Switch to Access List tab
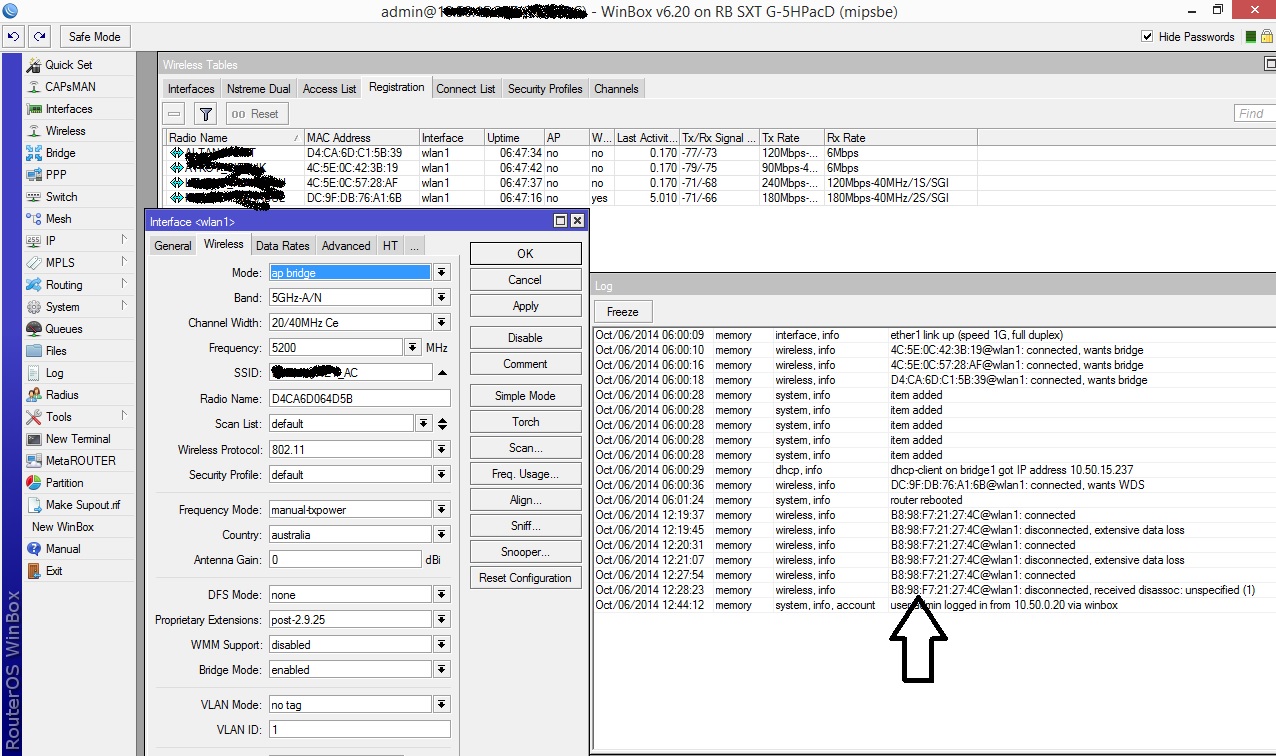The height and width of the screenshot is (756, 1276). pos(329,89)
